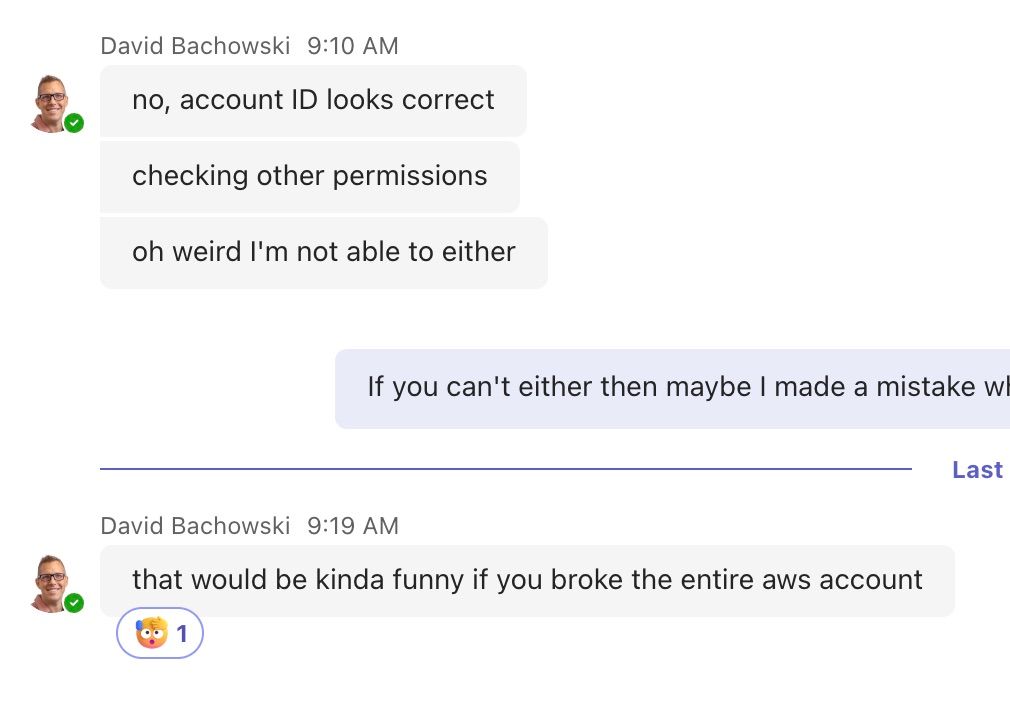Click David Bachowski's avatar at 9:10 AM
Viewport: 1010px width, 710px height.
[x=52, y=102]
